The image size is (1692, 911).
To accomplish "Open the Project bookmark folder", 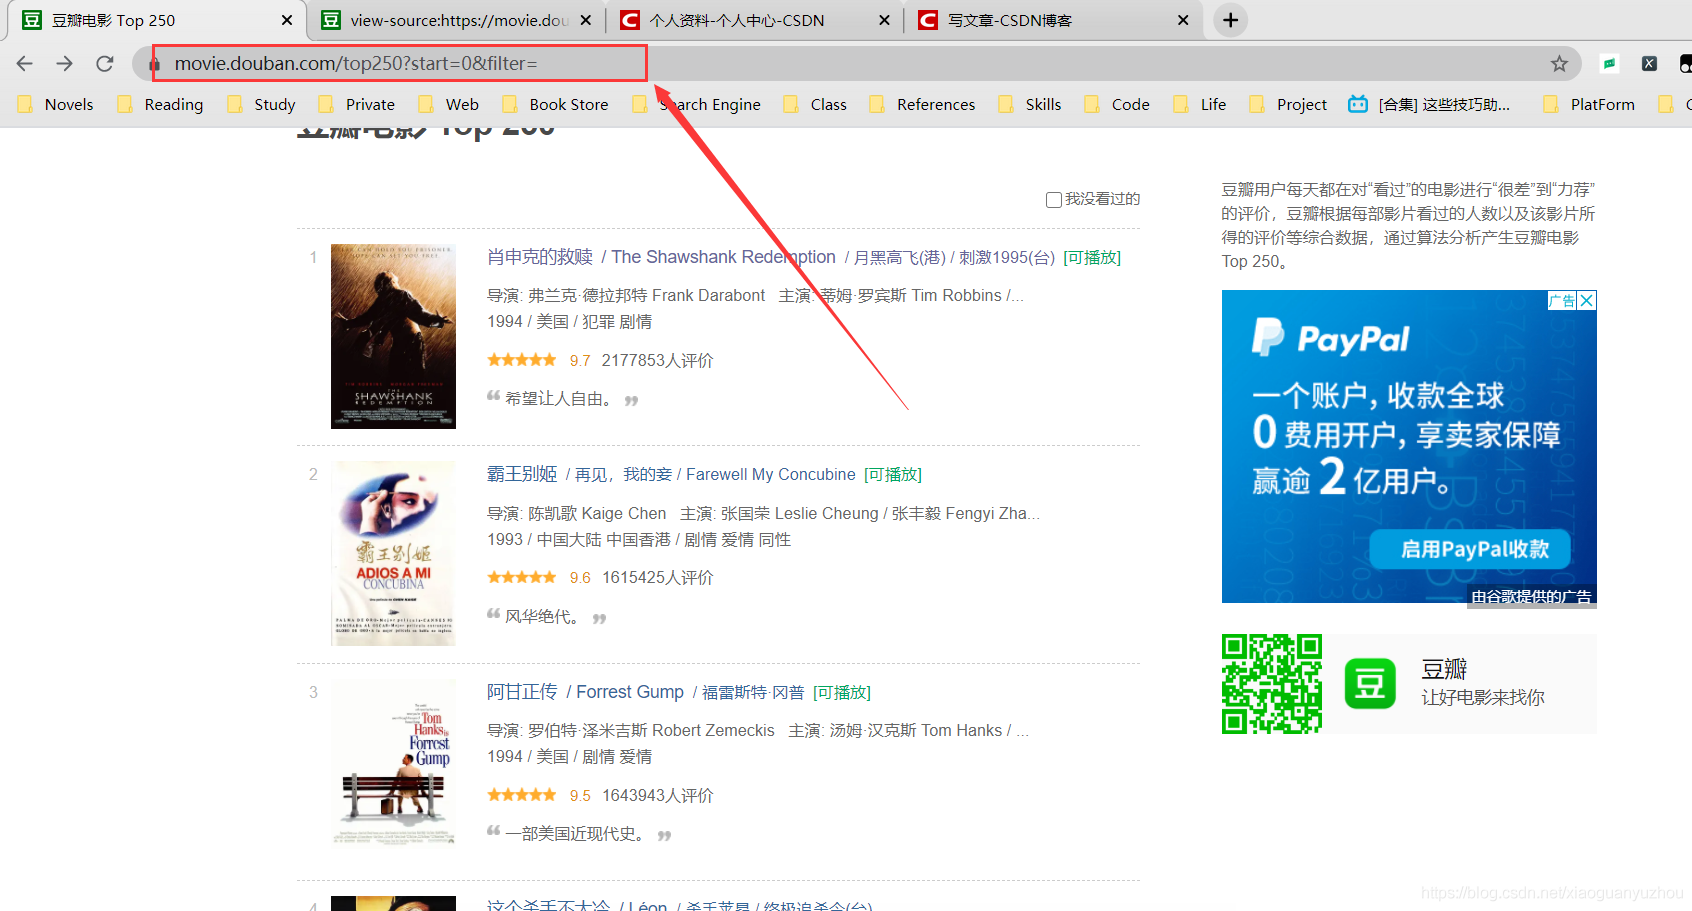I will [1288, 104].
